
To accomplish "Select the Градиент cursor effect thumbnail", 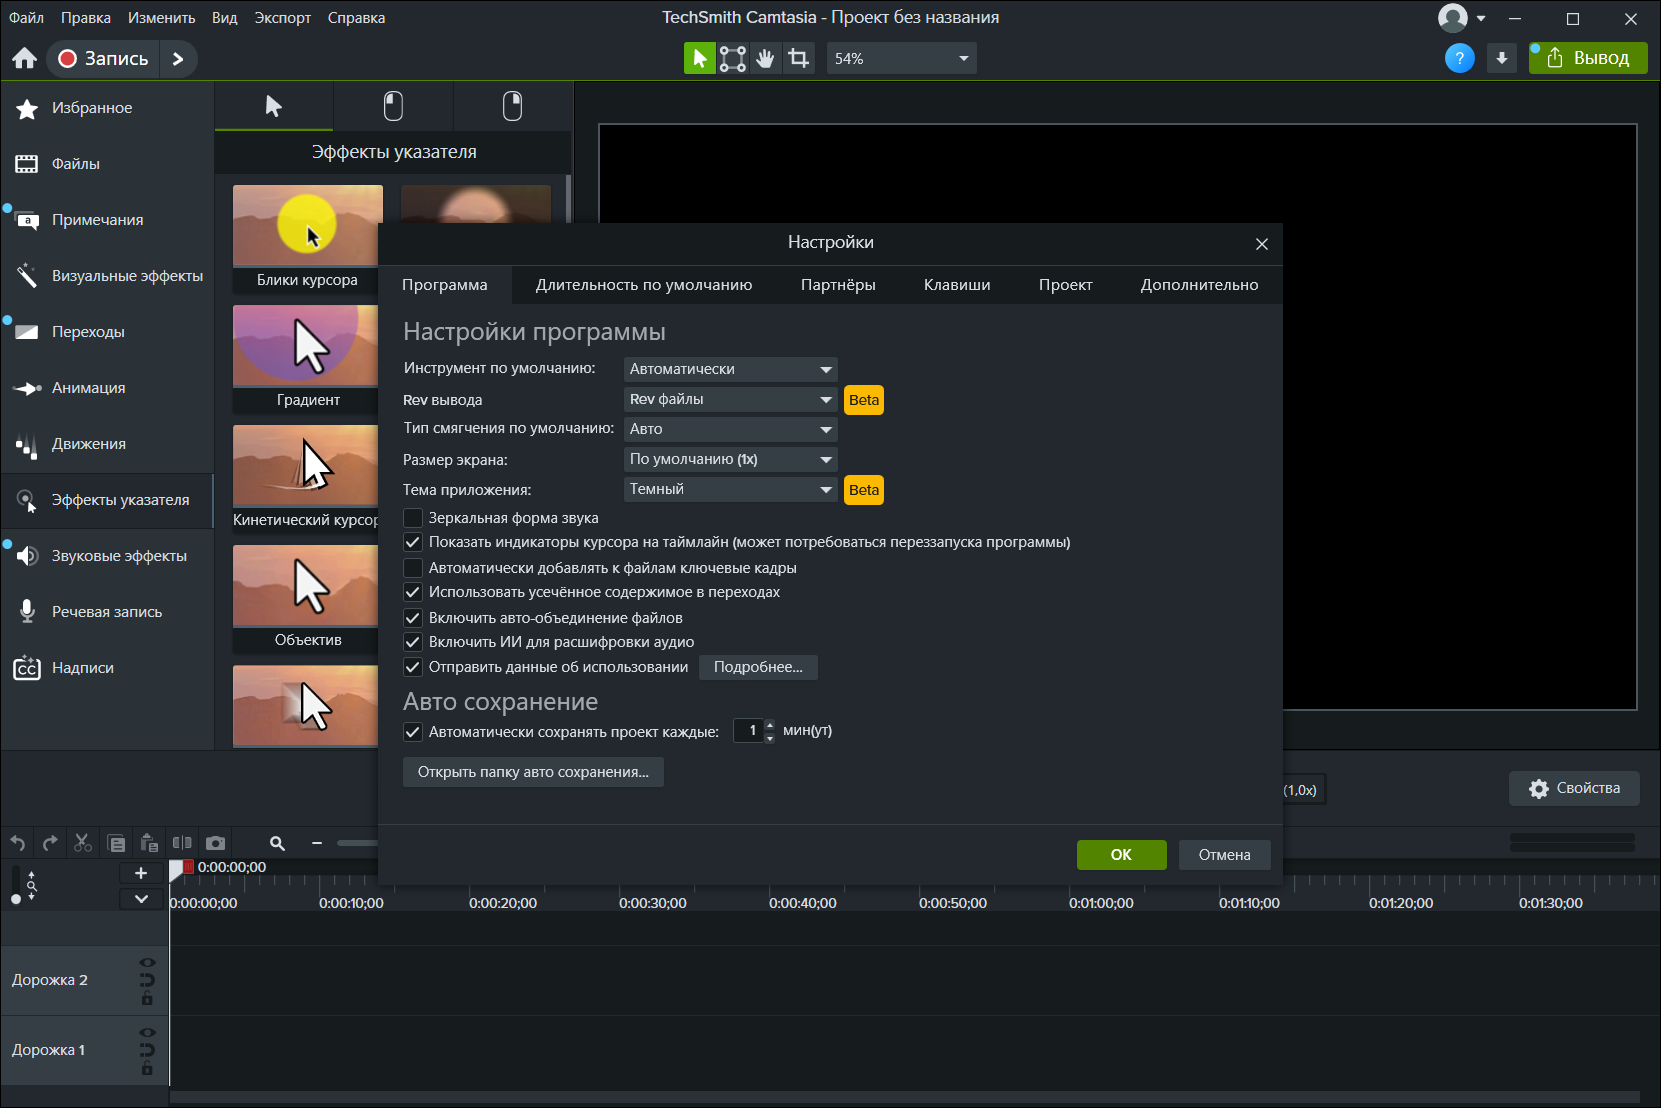I will (x=306, y=358).
